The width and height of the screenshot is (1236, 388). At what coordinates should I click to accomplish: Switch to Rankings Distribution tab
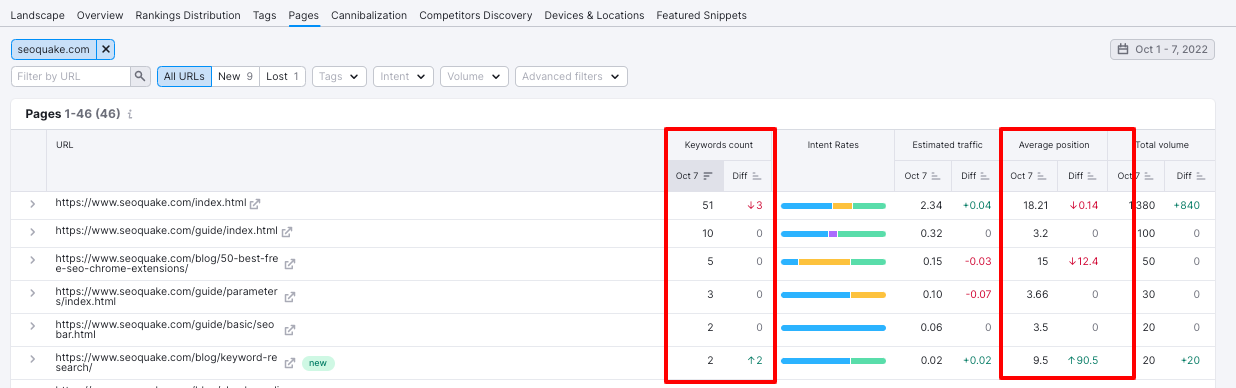coord(188,15)
